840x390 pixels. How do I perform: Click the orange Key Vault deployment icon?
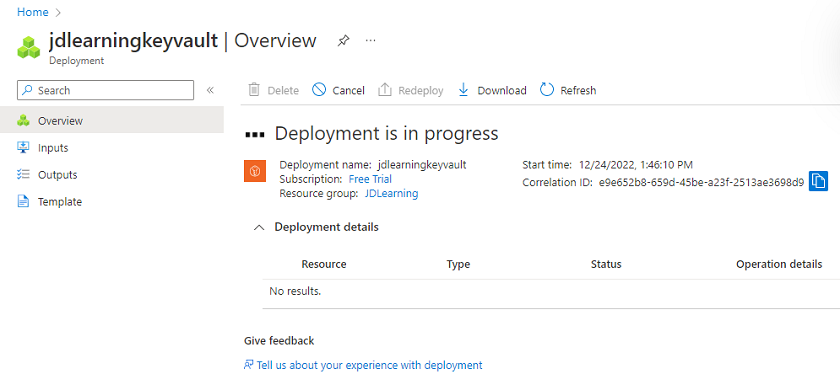pyautogui.click(x=255, y=170)
